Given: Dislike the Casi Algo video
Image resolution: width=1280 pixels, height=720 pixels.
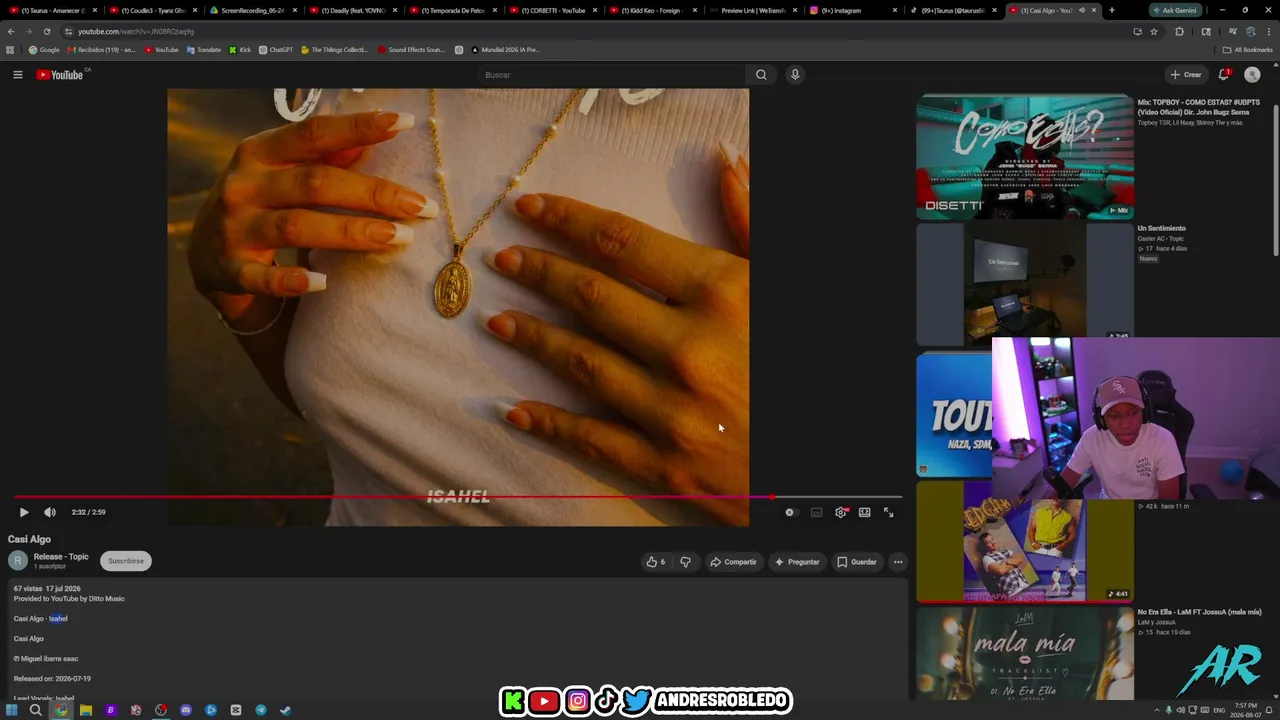Looking at the screenshot, I should (685, 562).
